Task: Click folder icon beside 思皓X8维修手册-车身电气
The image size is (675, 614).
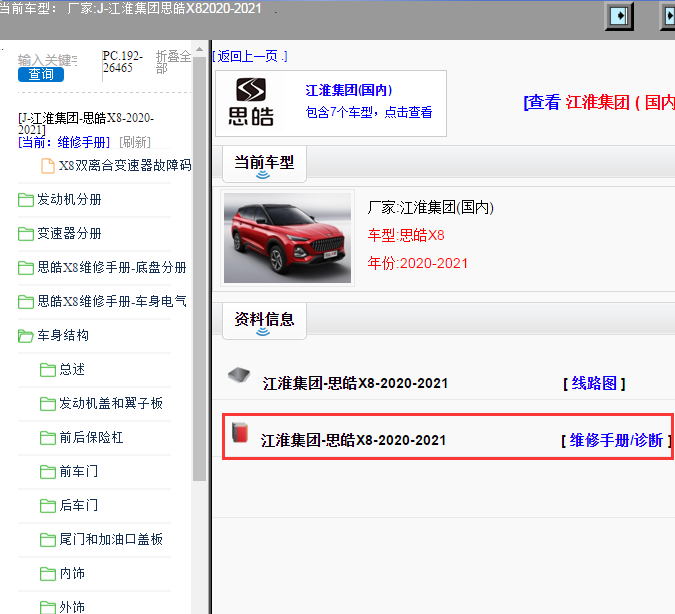Action: (26, 302)
